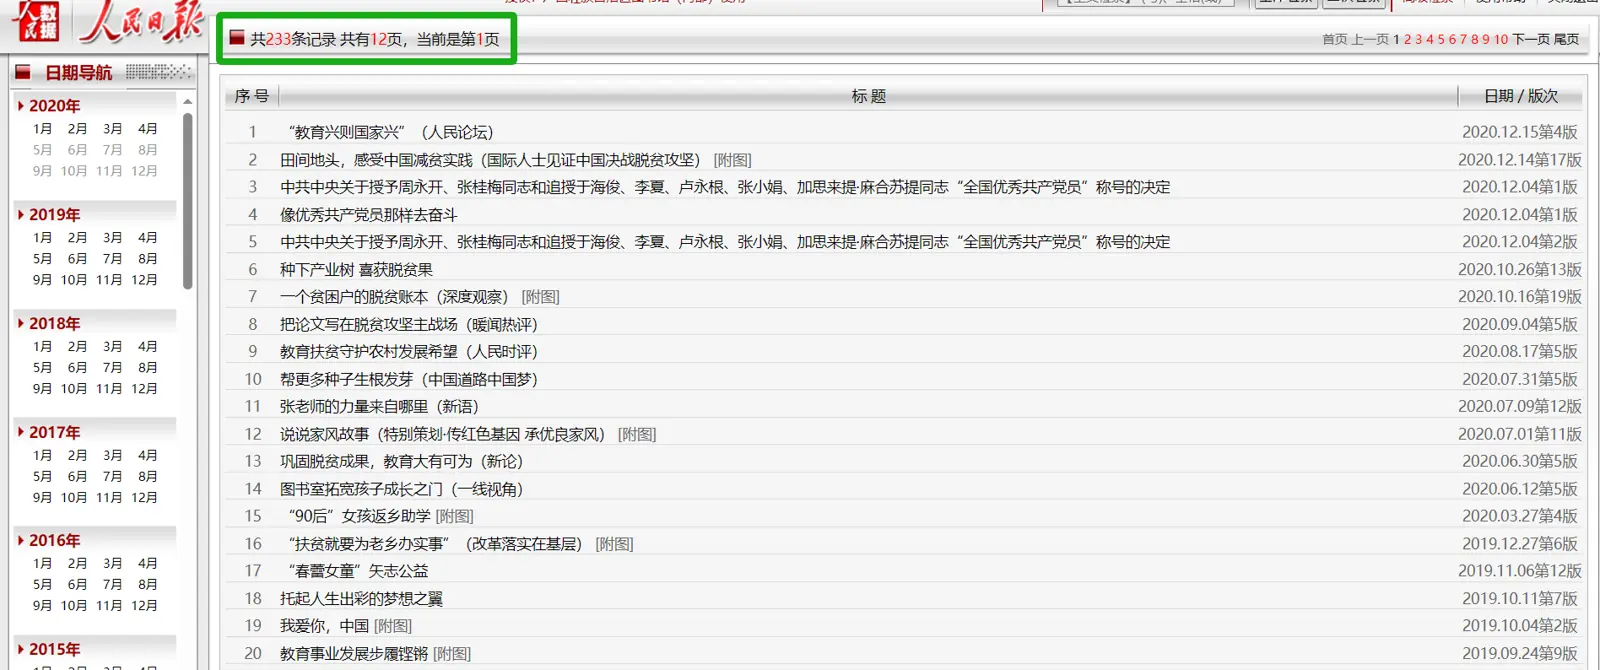Click the People's Daily logo
This screenshot has height=670, width=1600.
point(141,21)
